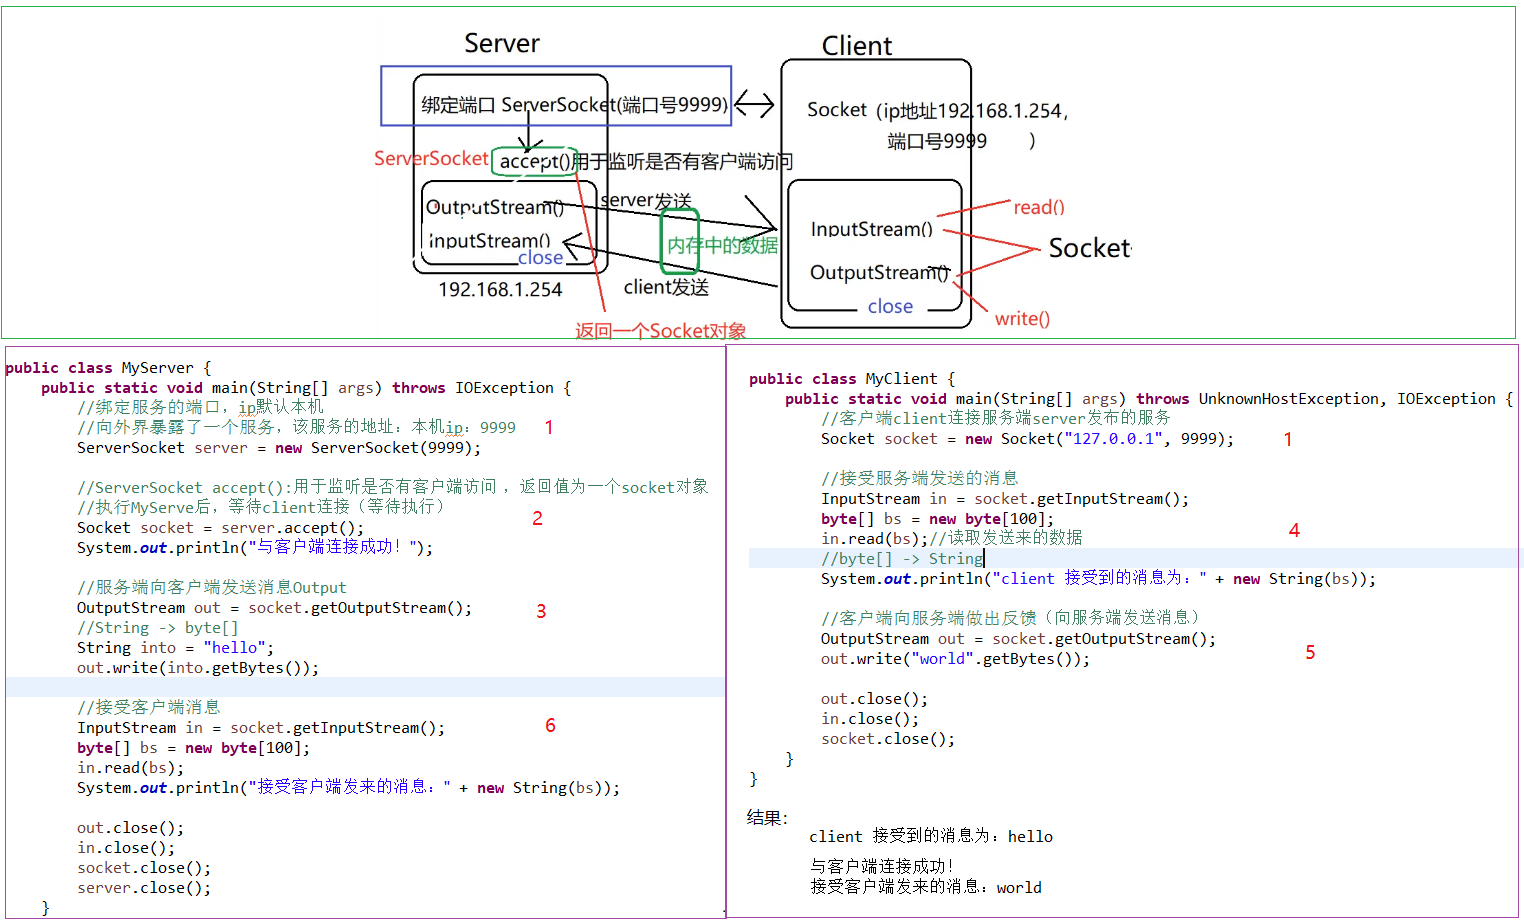
Task: Click the 结果 output line ending with hello
Action: [x=930, y=836]
